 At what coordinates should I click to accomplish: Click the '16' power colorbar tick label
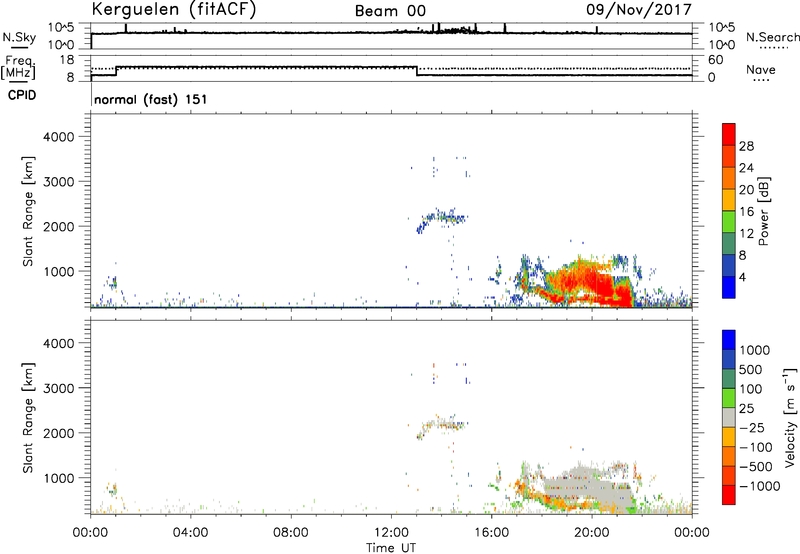(746, 212)
